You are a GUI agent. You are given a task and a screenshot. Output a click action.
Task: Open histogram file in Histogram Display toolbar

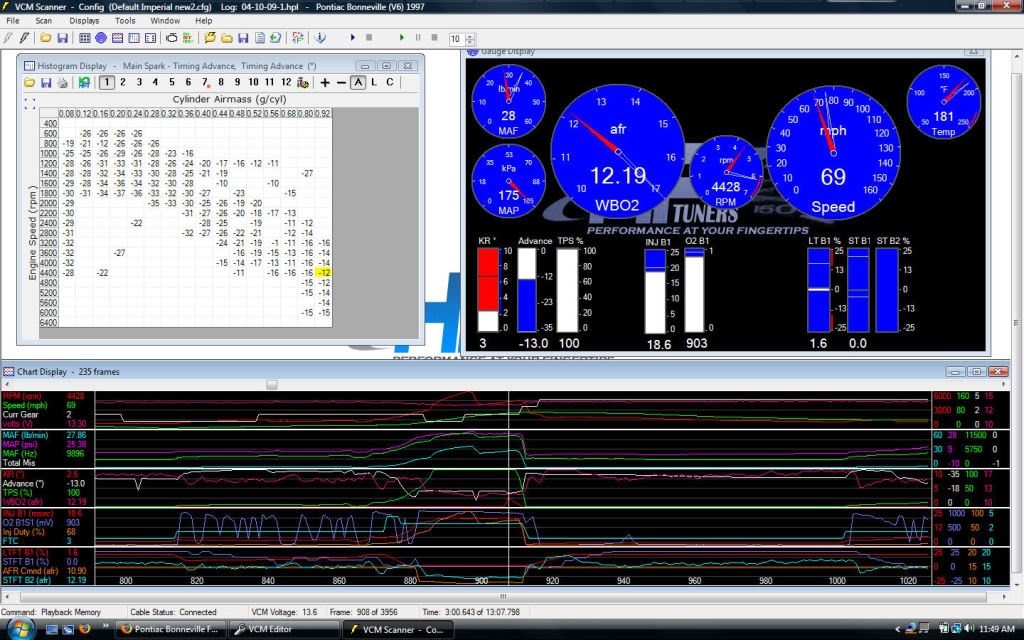(29, 82)
